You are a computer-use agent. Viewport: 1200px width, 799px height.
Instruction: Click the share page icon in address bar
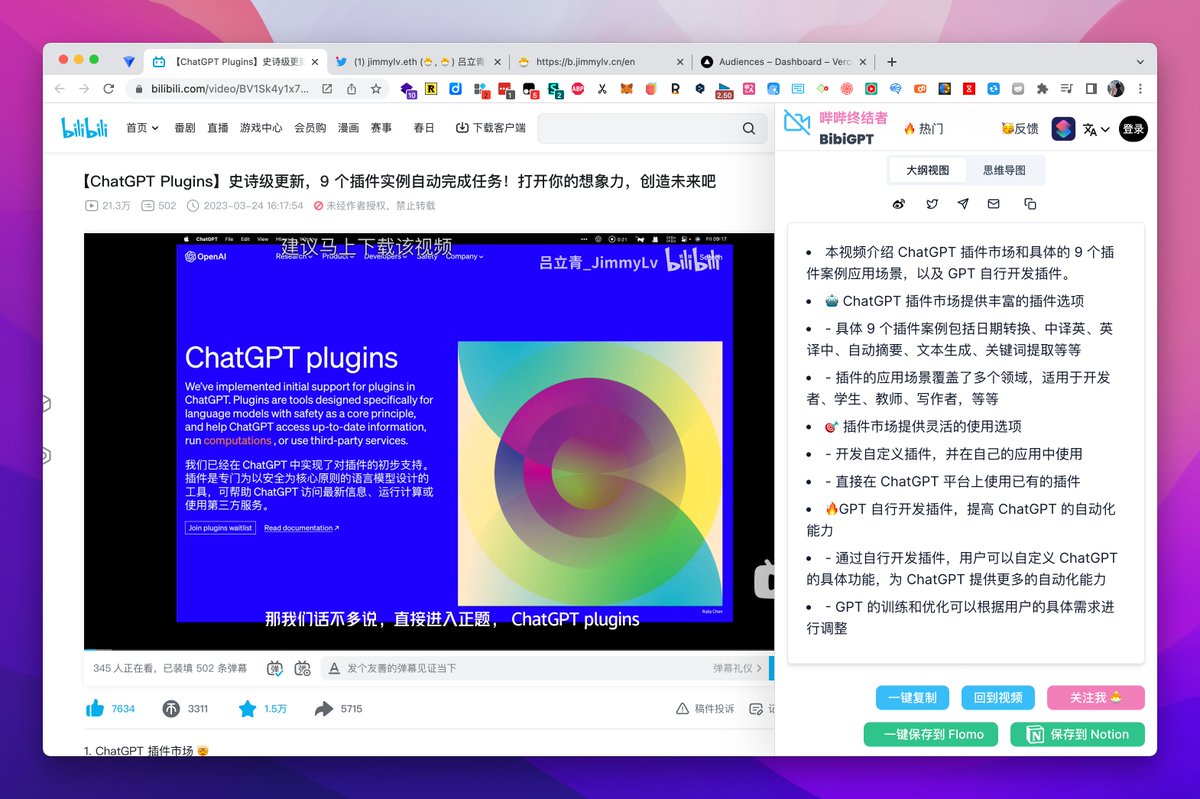[351, 89]
